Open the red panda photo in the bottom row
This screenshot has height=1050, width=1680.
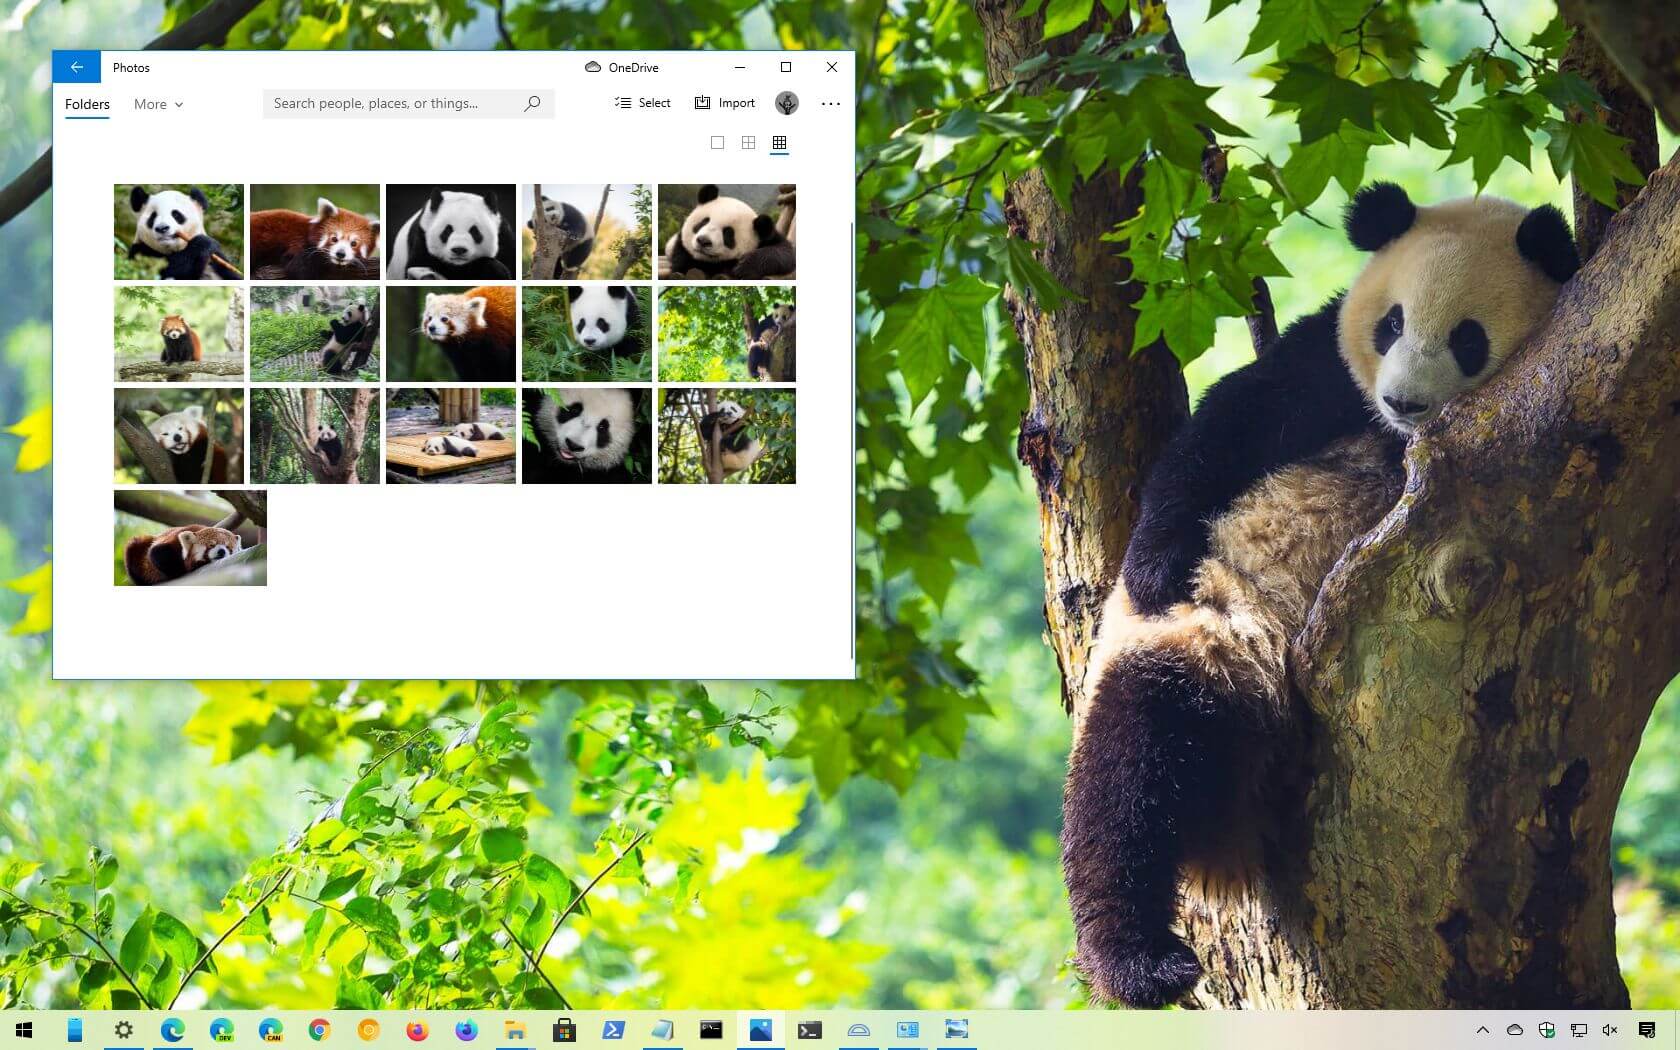[x=190, y=537]
